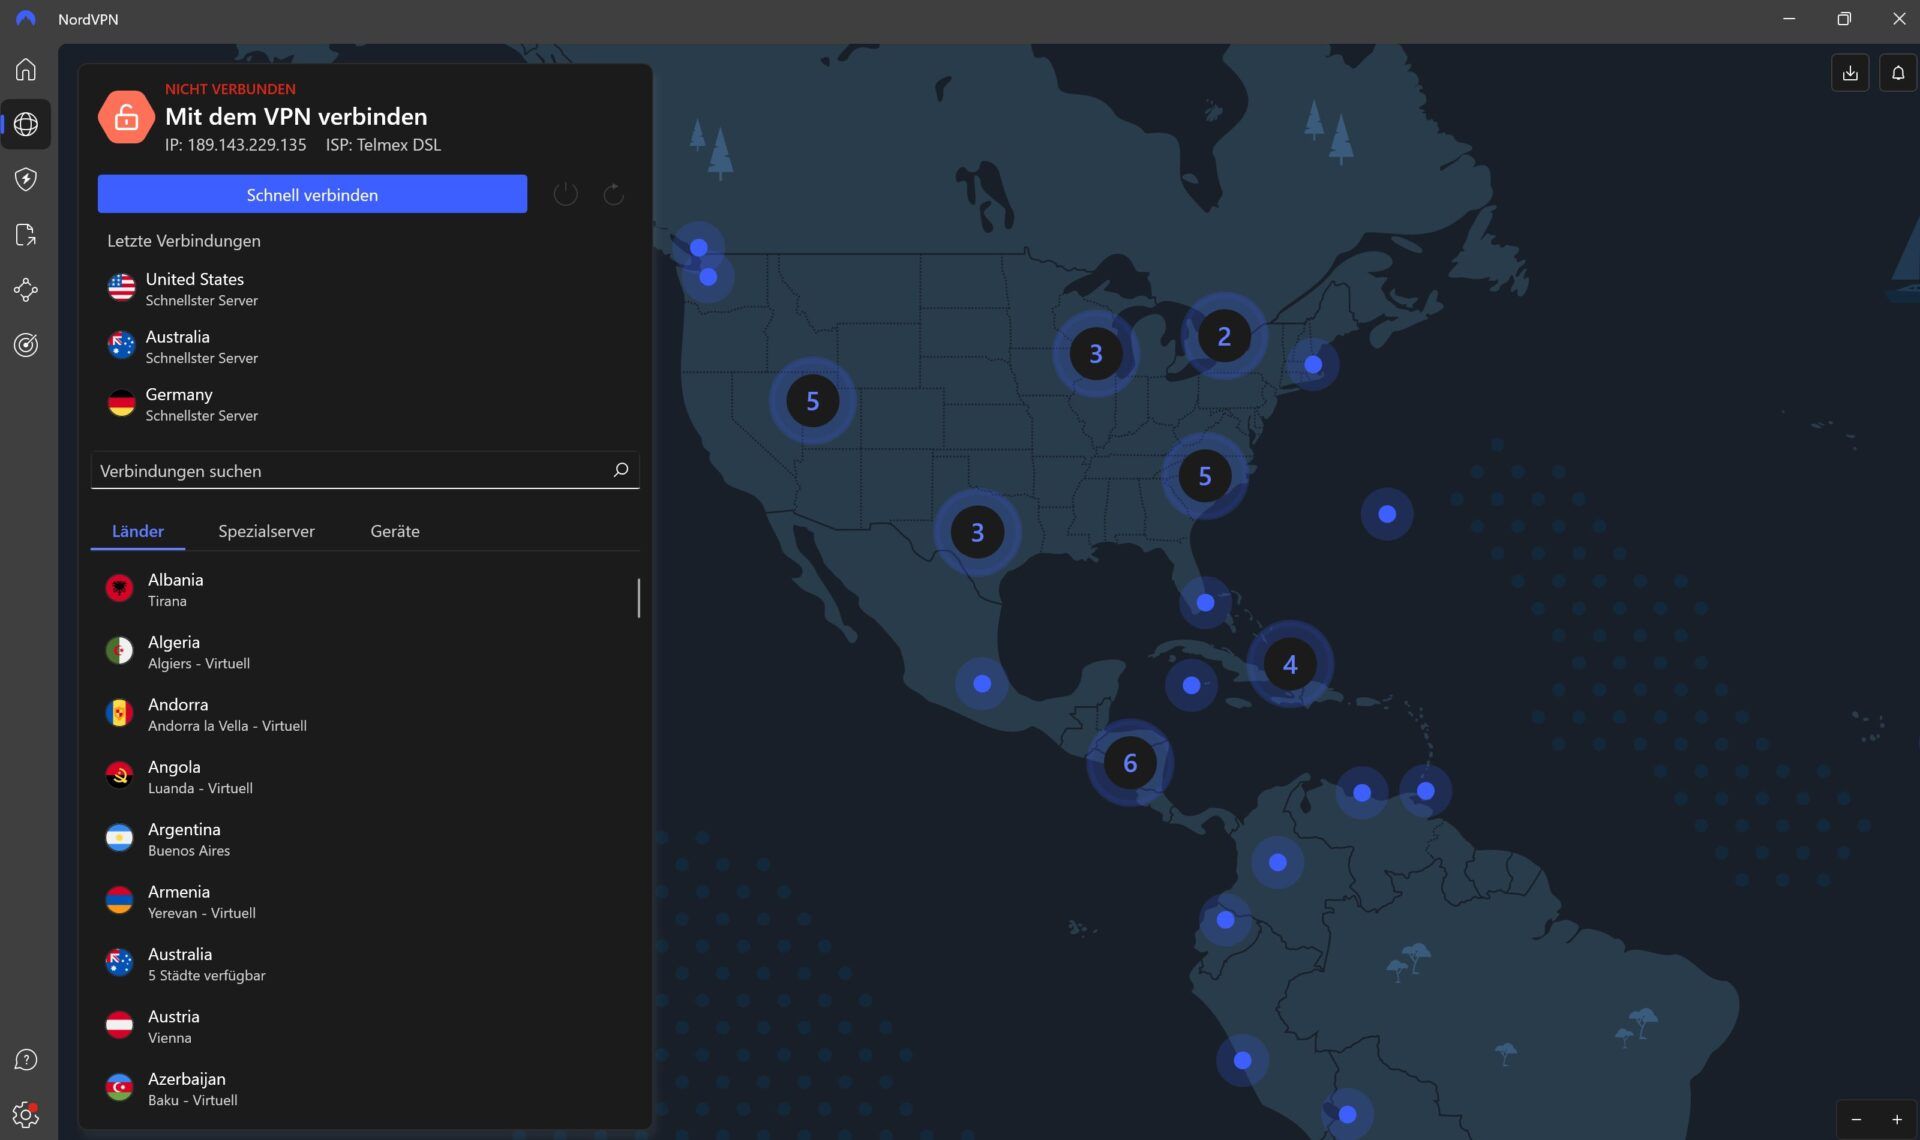
Task: Click the Armenia flag icon
Action: pyautogui.click(x=119, y=901)
